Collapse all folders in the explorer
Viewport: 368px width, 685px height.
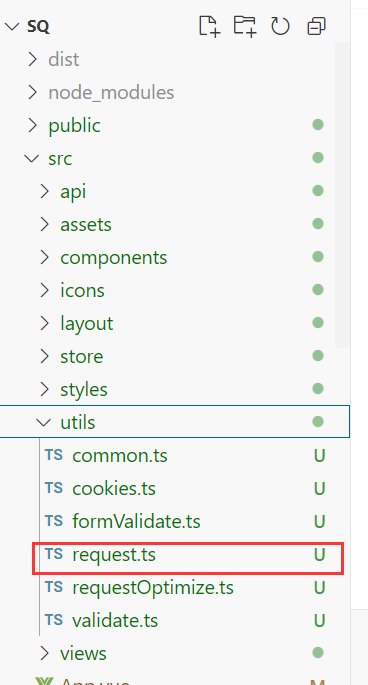[x=316, y=26]
